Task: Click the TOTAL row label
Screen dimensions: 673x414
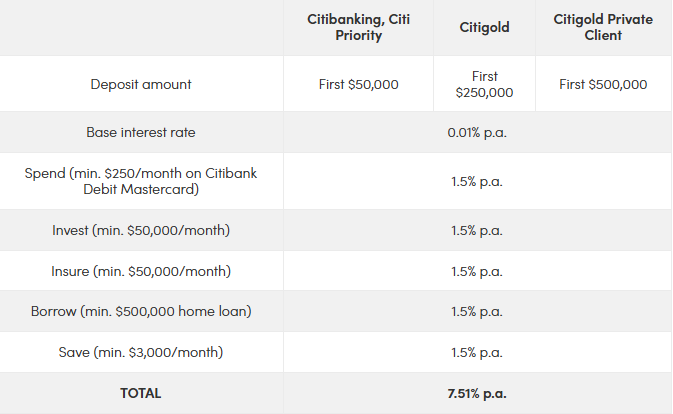Action: pos(141,393)
